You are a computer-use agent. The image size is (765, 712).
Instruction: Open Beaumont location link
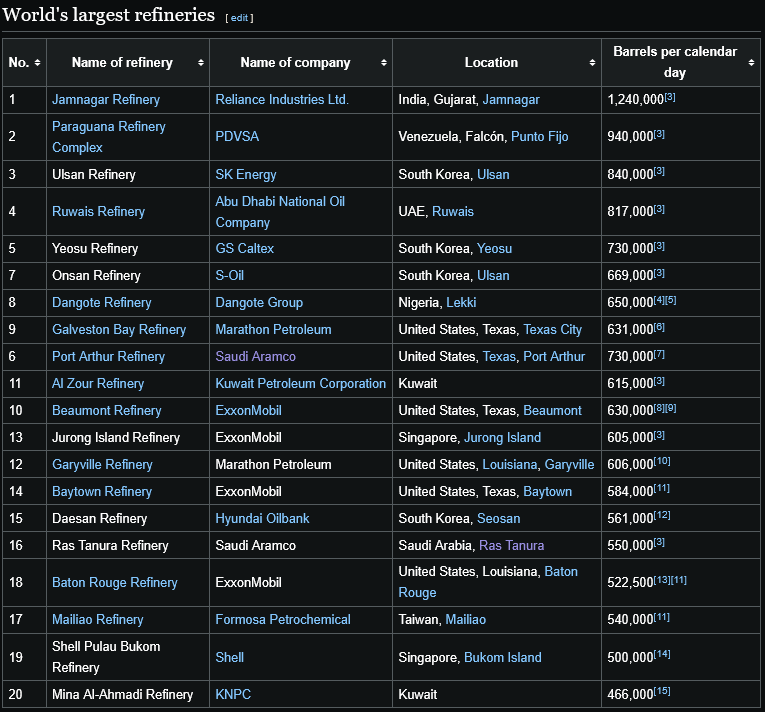(552, 410)
